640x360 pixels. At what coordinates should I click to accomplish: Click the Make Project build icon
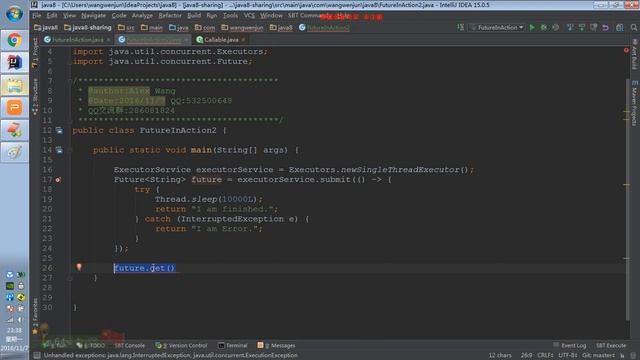click(460, 27)
